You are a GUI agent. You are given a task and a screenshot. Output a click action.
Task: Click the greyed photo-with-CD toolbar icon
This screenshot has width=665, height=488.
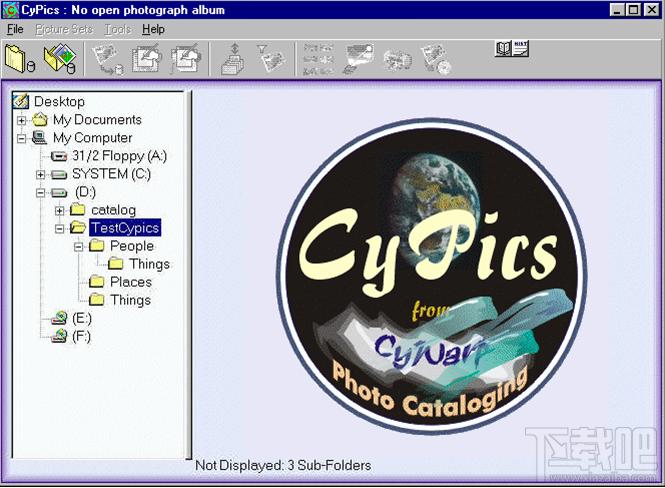pyautogui.click(x=436, y=60)
